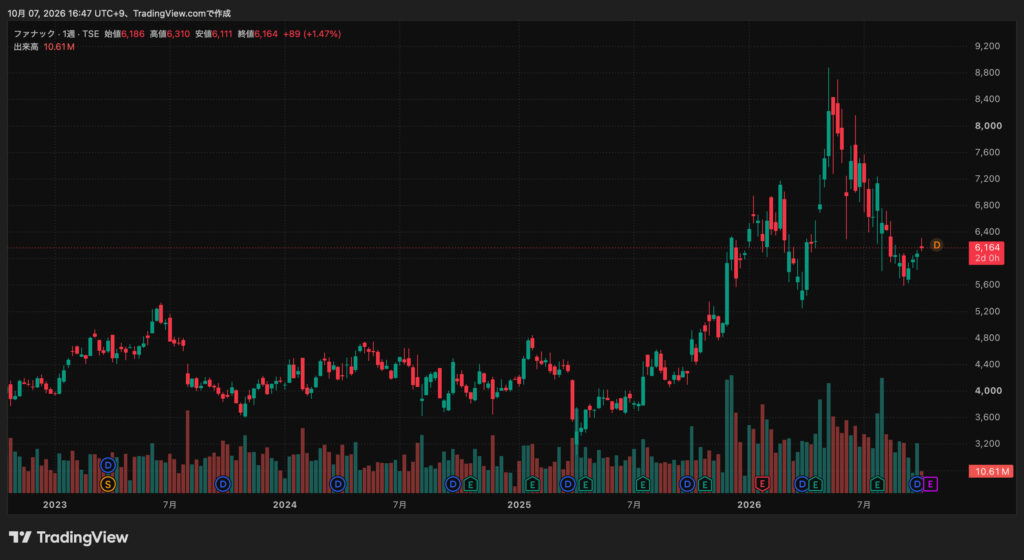The height and width of the screenshot is (560, 1024).
Task: Click the 7,200 price axis label
Action: [987, 179]
